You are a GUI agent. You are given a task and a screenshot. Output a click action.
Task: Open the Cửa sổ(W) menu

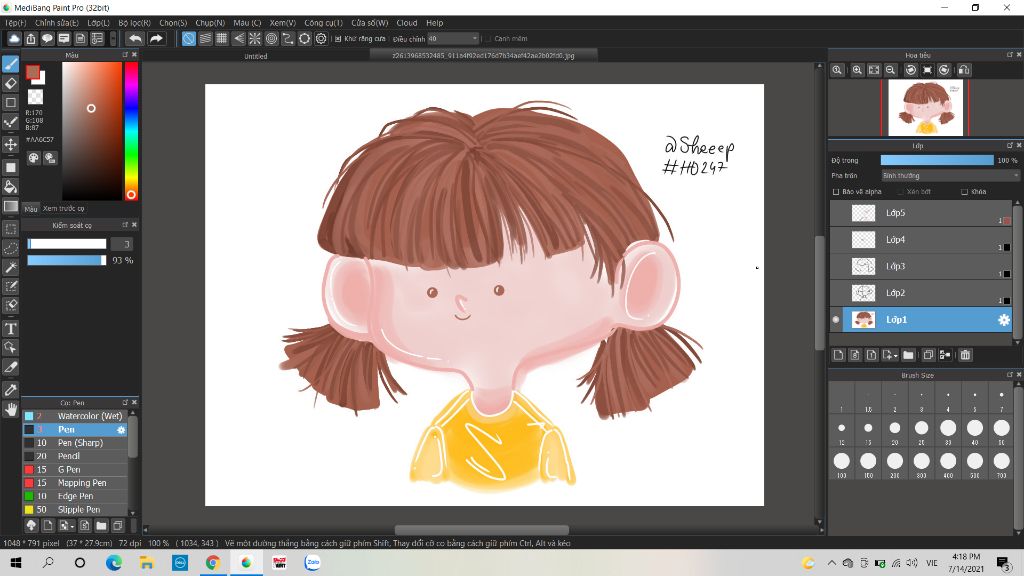point(370,23)
